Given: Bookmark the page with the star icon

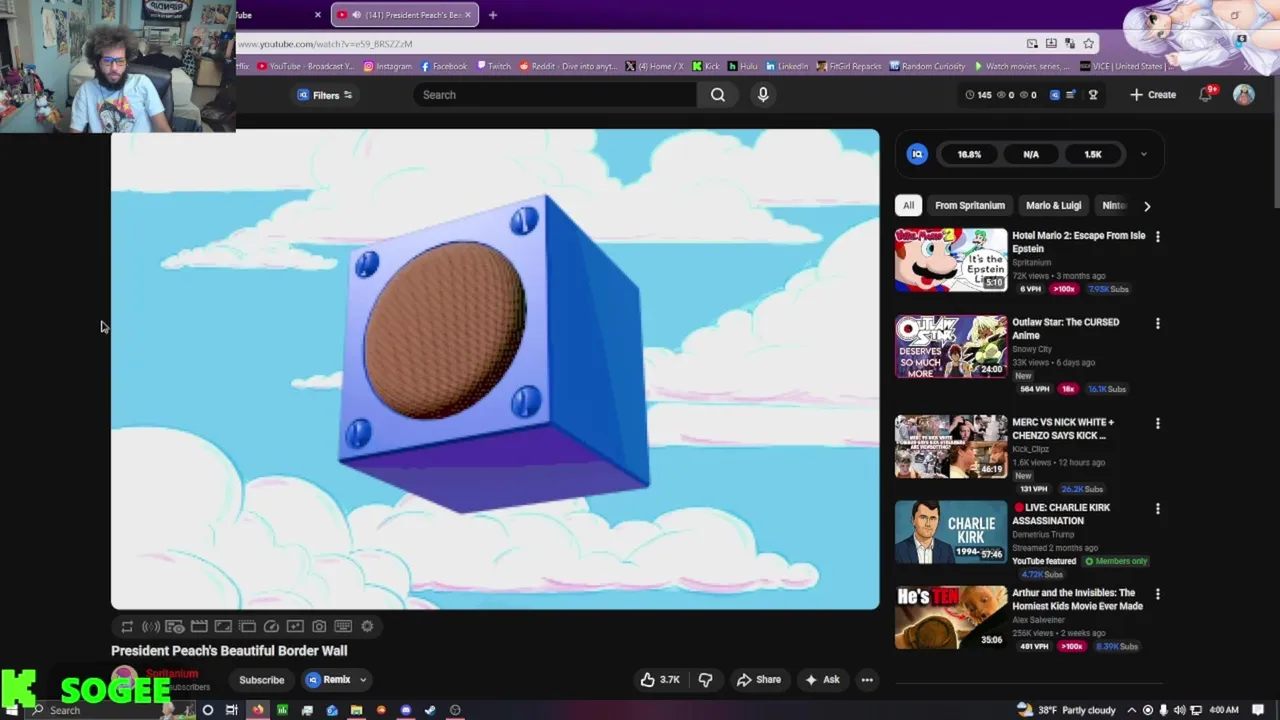Looking at the screenshot, I should [x=1089, y=44].
